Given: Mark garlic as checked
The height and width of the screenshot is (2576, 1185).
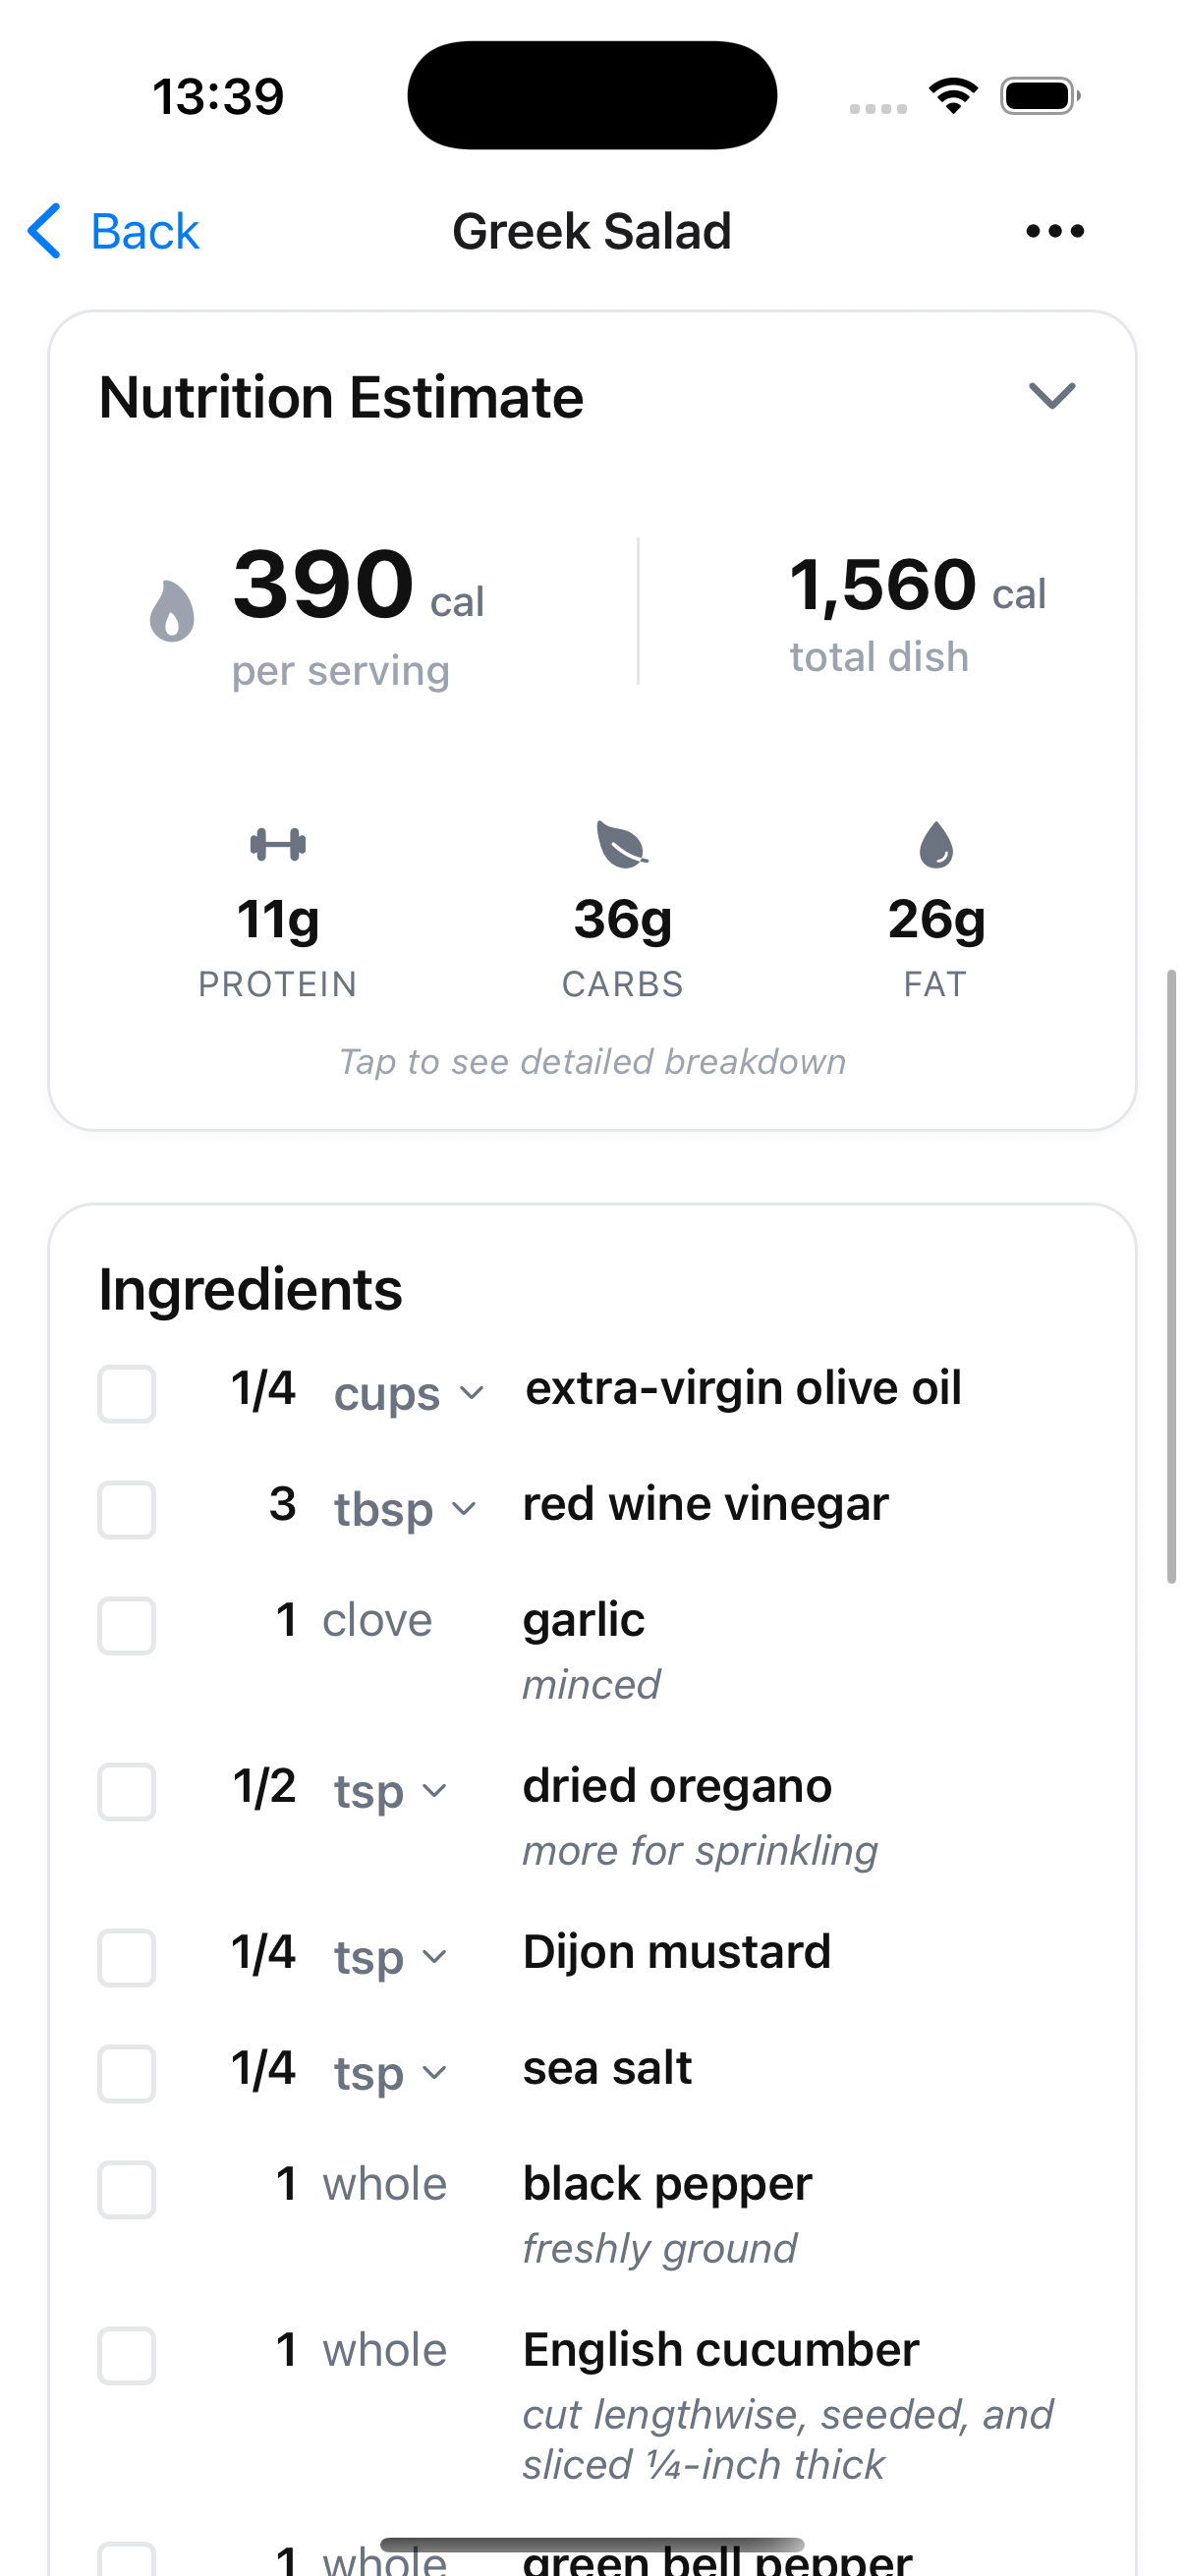Looking at the screenshot, I should pos(127,1625).
